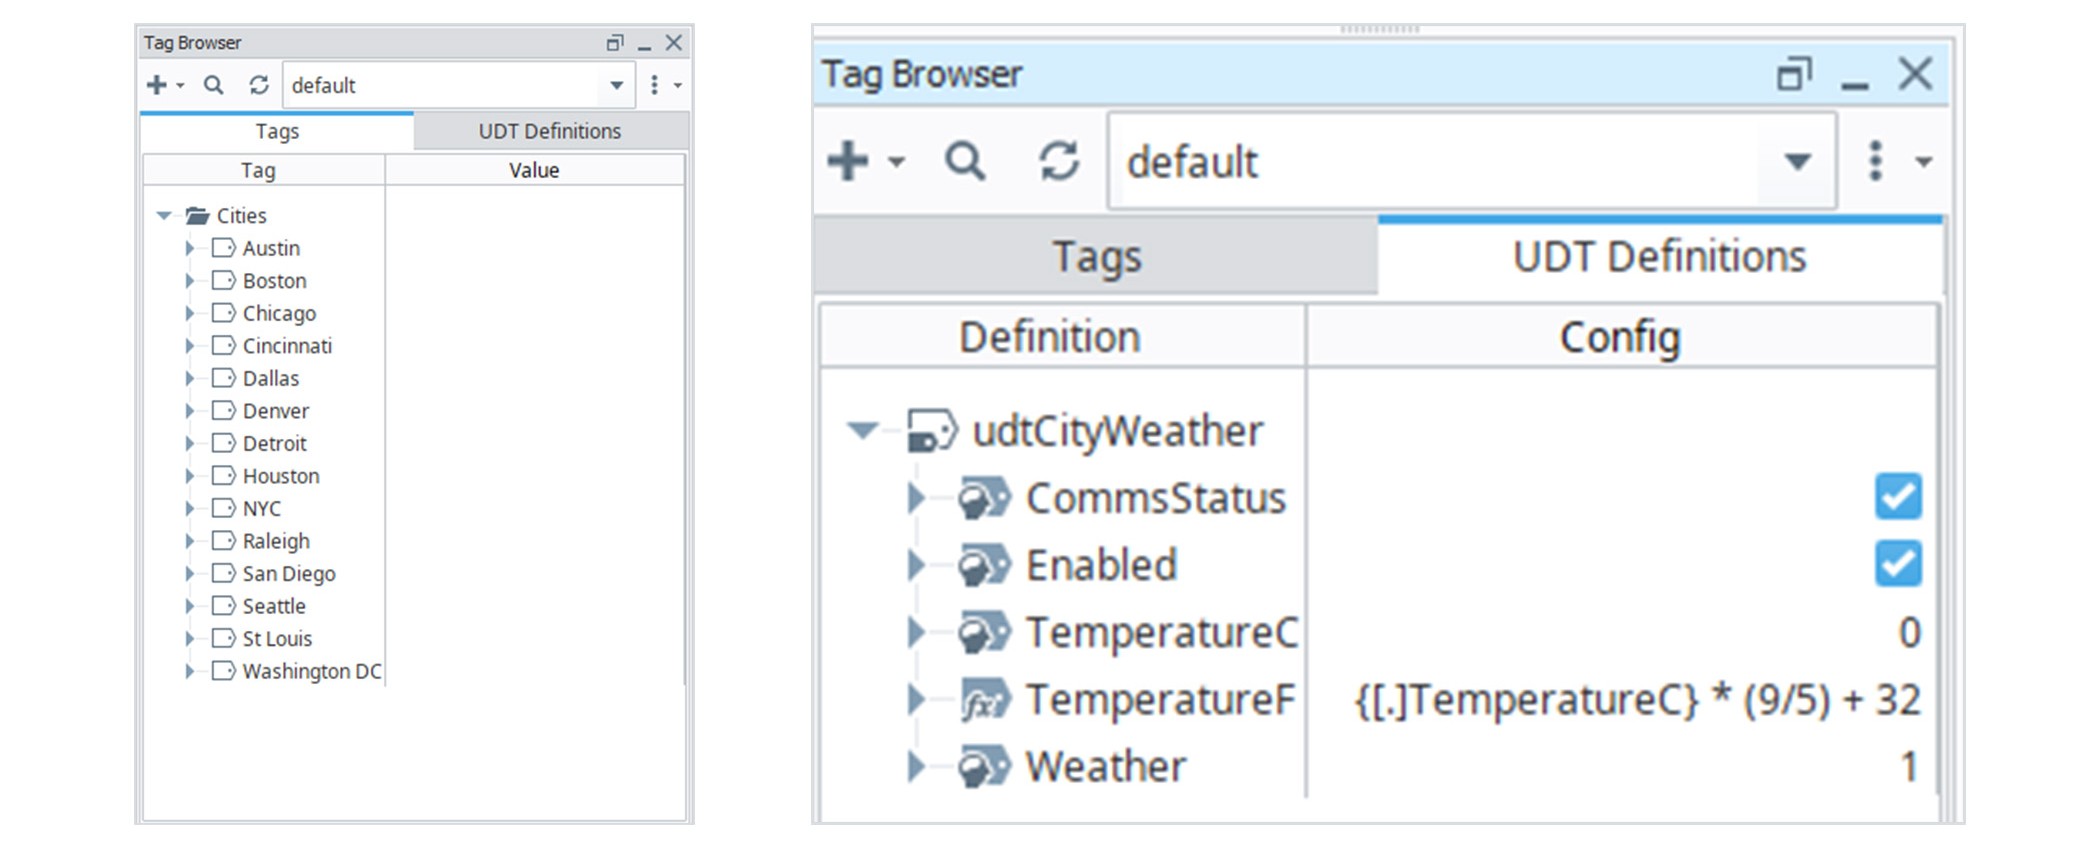This screenshot has width=2100, height=866.
Task: Select the Washington DC tag
Action: pyautogui.click(x=311, y=671)
